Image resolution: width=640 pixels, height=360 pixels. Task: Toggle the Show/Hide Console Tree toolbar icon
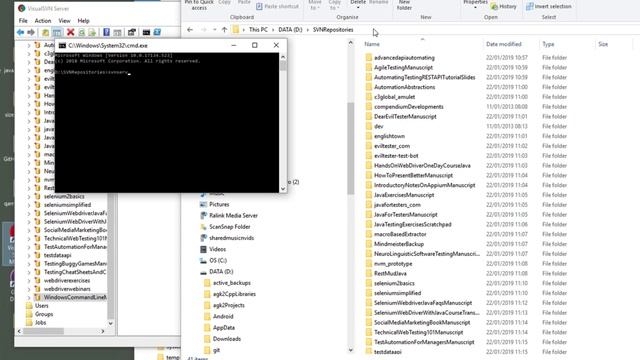click(57, 32)
